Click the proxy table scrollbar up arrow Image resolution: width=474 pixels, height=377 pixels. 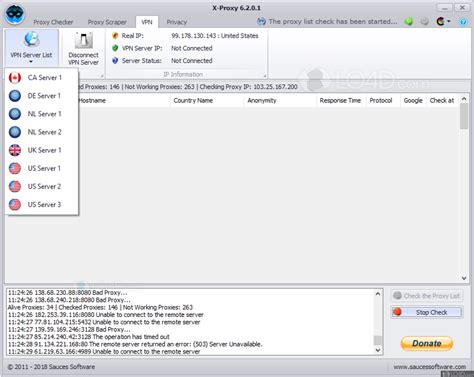[464, 99]
